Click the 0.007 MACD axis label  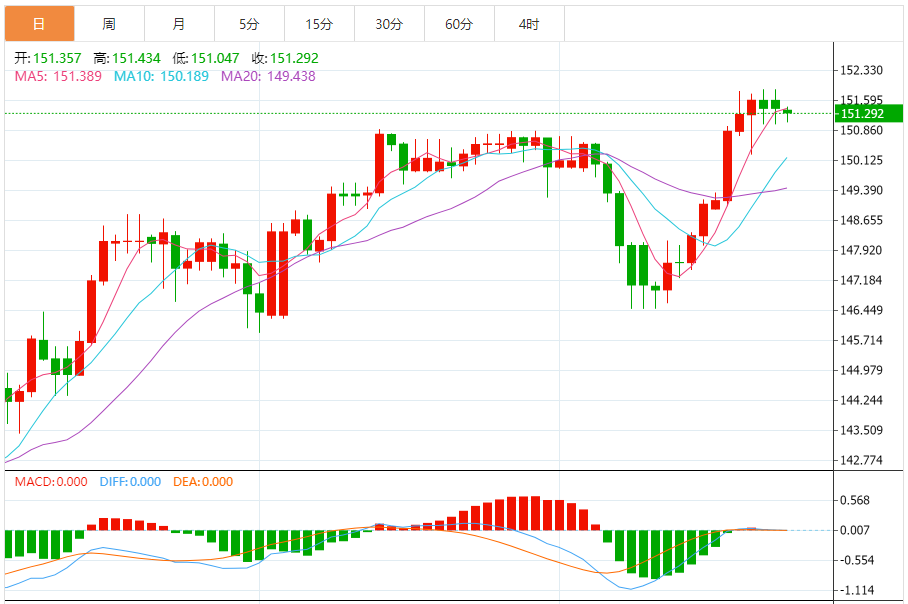click(x=855, y=530)
